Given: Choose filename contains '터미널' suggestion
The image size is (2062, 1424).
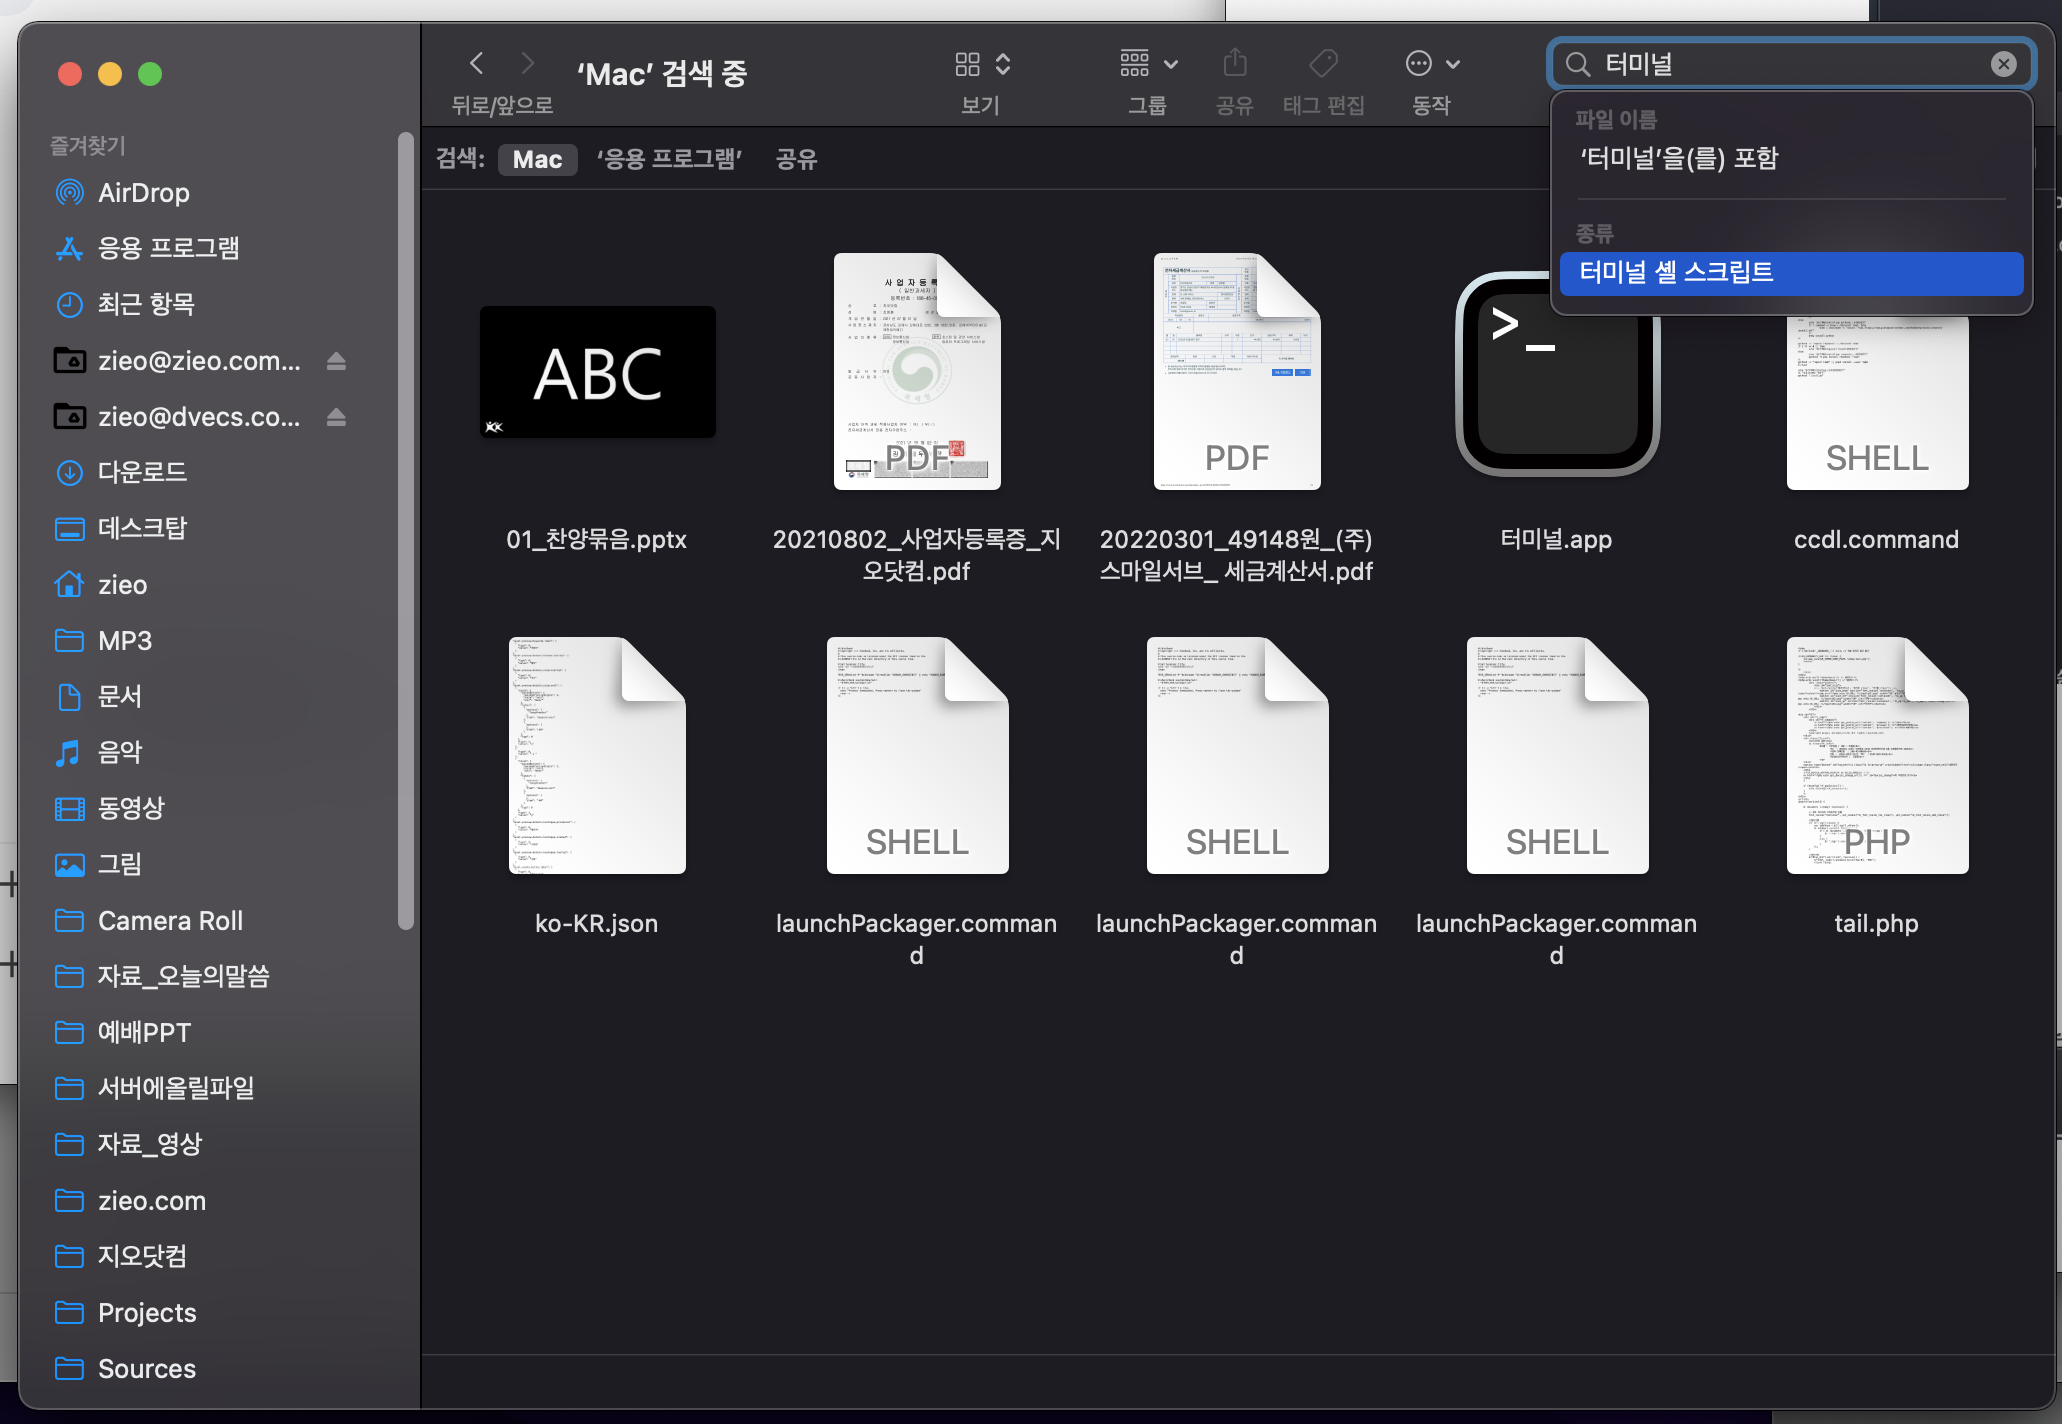Looking at the screenshot, I should 1679,159.
